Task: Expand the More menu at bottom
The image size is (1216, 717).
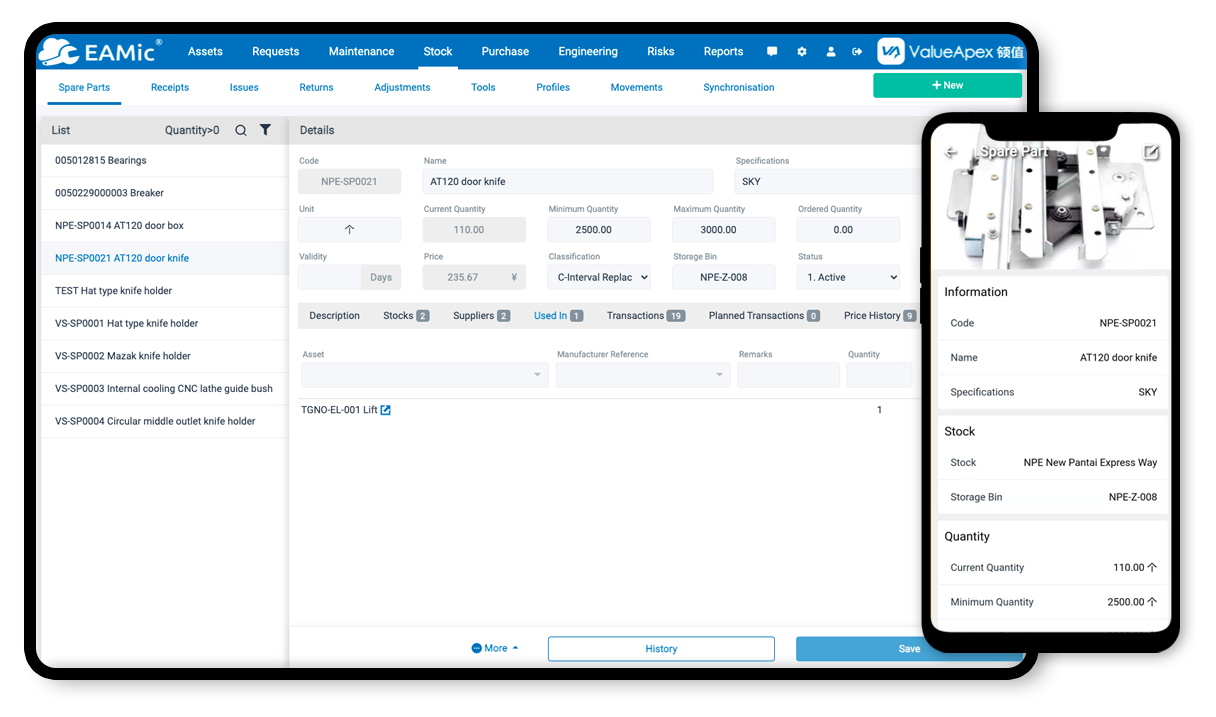Action: [x=495, y=648]
